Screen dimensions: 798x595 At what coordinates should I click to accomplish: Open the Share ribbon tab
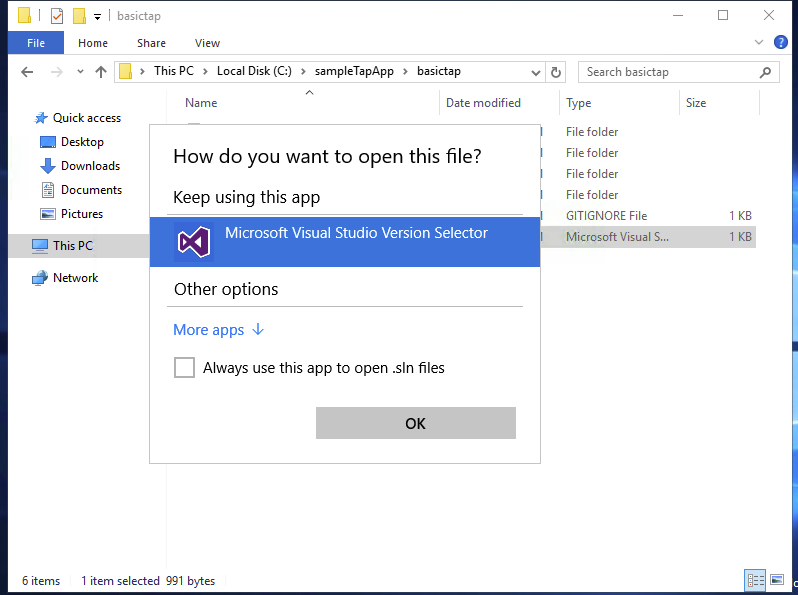coord(151,43)
